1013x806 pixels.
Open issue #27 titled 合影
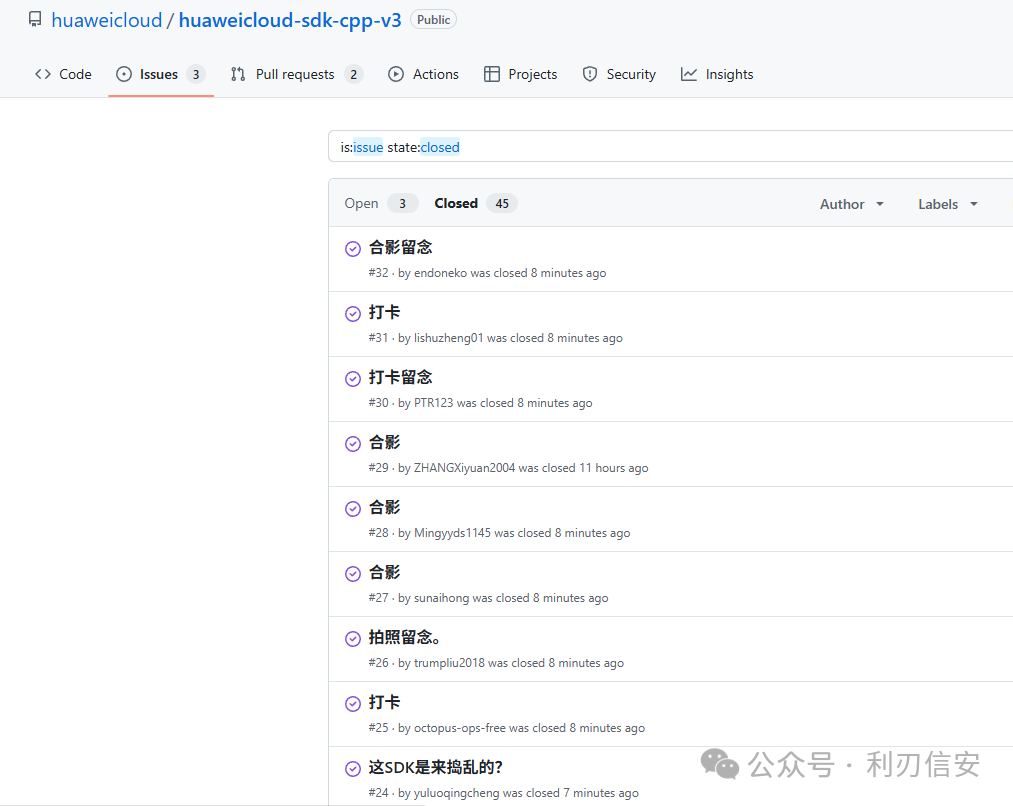(384, 572)
